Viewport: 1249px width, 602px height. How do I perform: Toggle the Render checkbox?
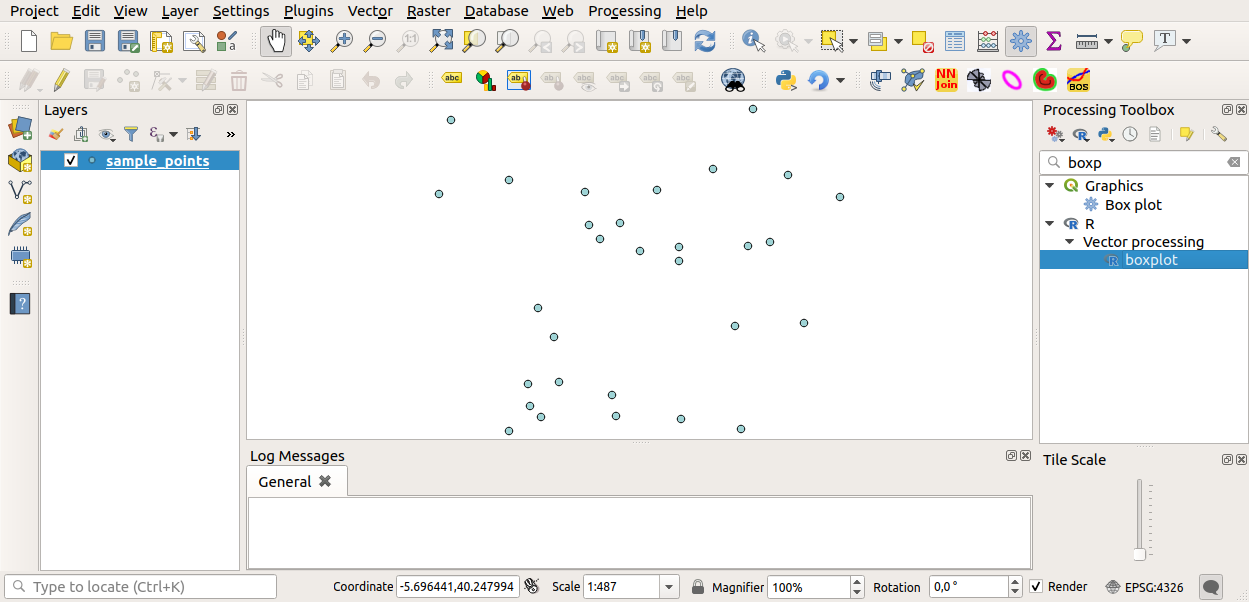(1036, 587)
